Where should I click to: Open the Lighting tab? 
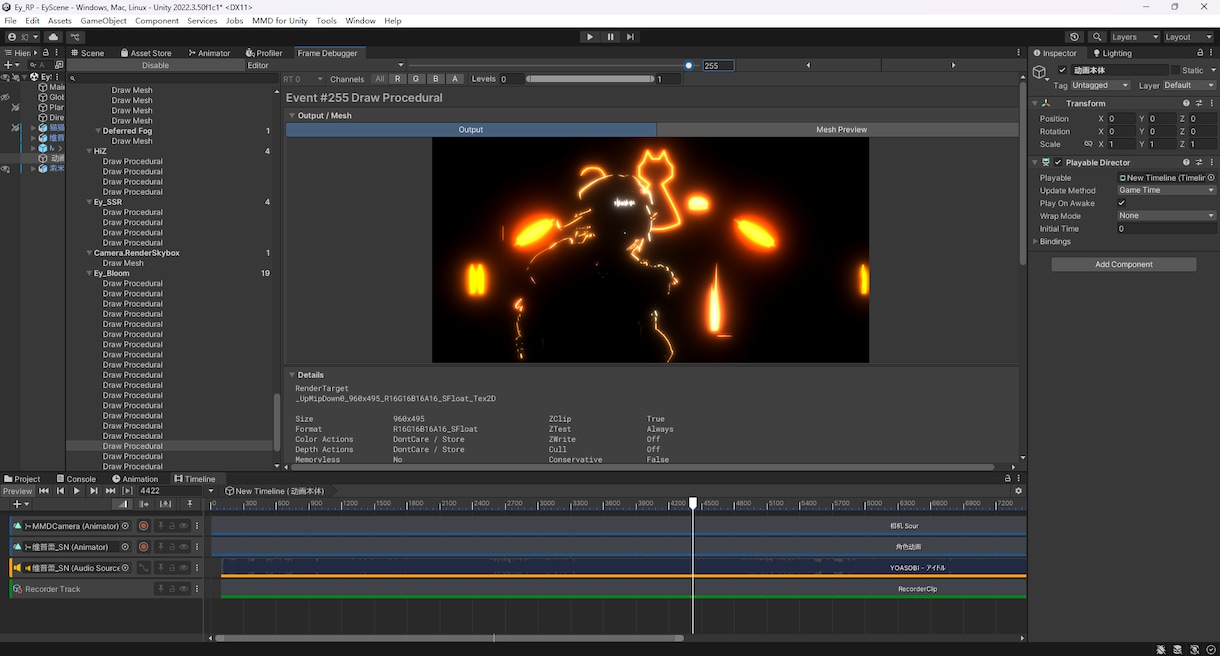[x=1112, y=53]
